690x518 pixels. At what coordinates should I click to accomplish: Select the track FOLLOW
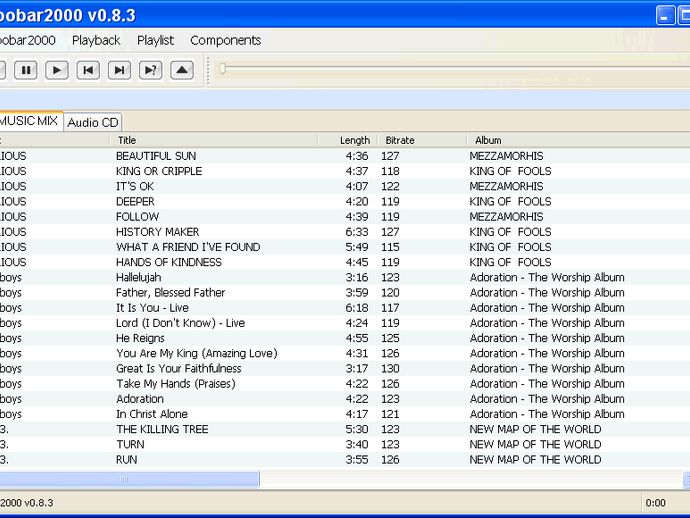[x=137, y=217]
